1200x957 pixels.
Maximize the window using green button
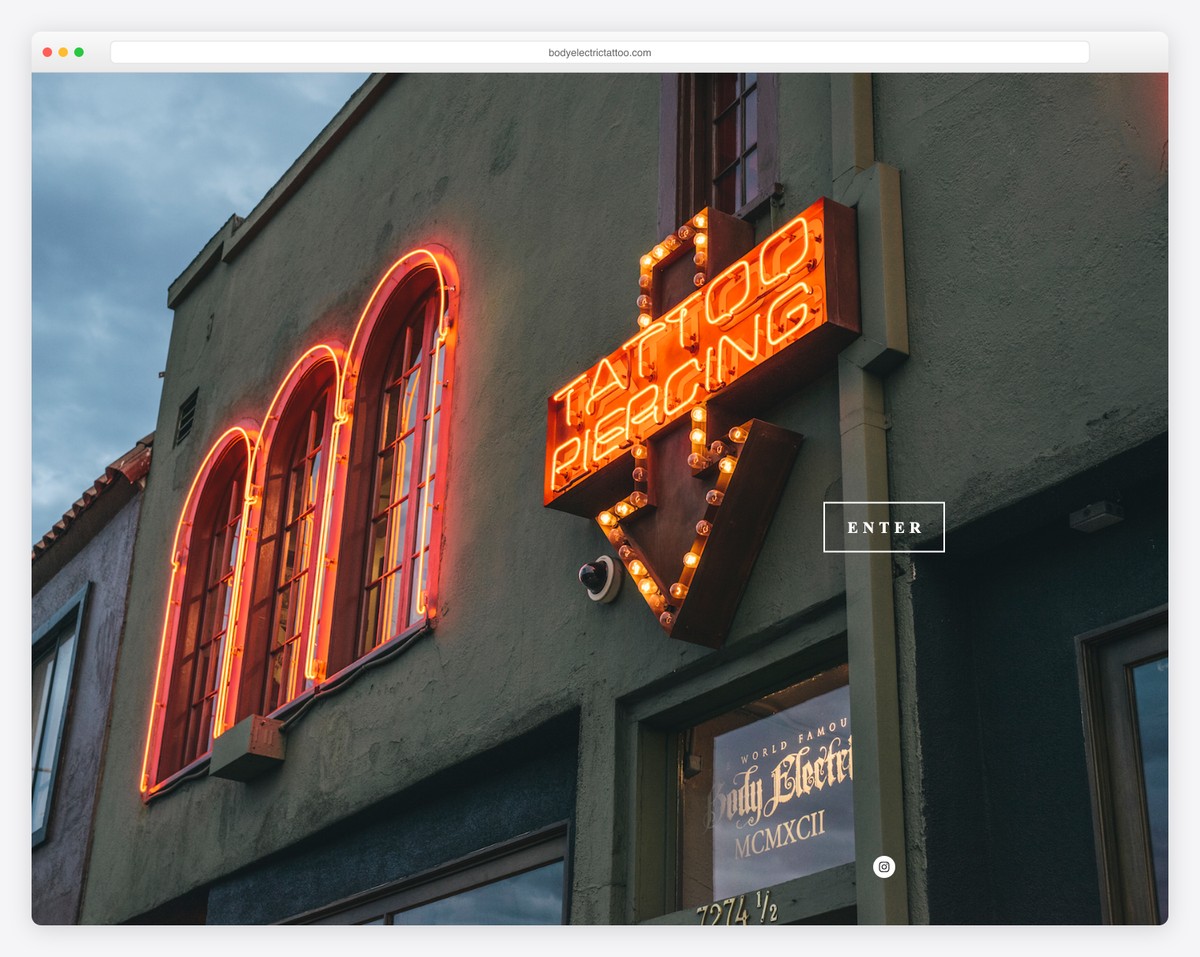pyautogui.click(x=78, y=51)
